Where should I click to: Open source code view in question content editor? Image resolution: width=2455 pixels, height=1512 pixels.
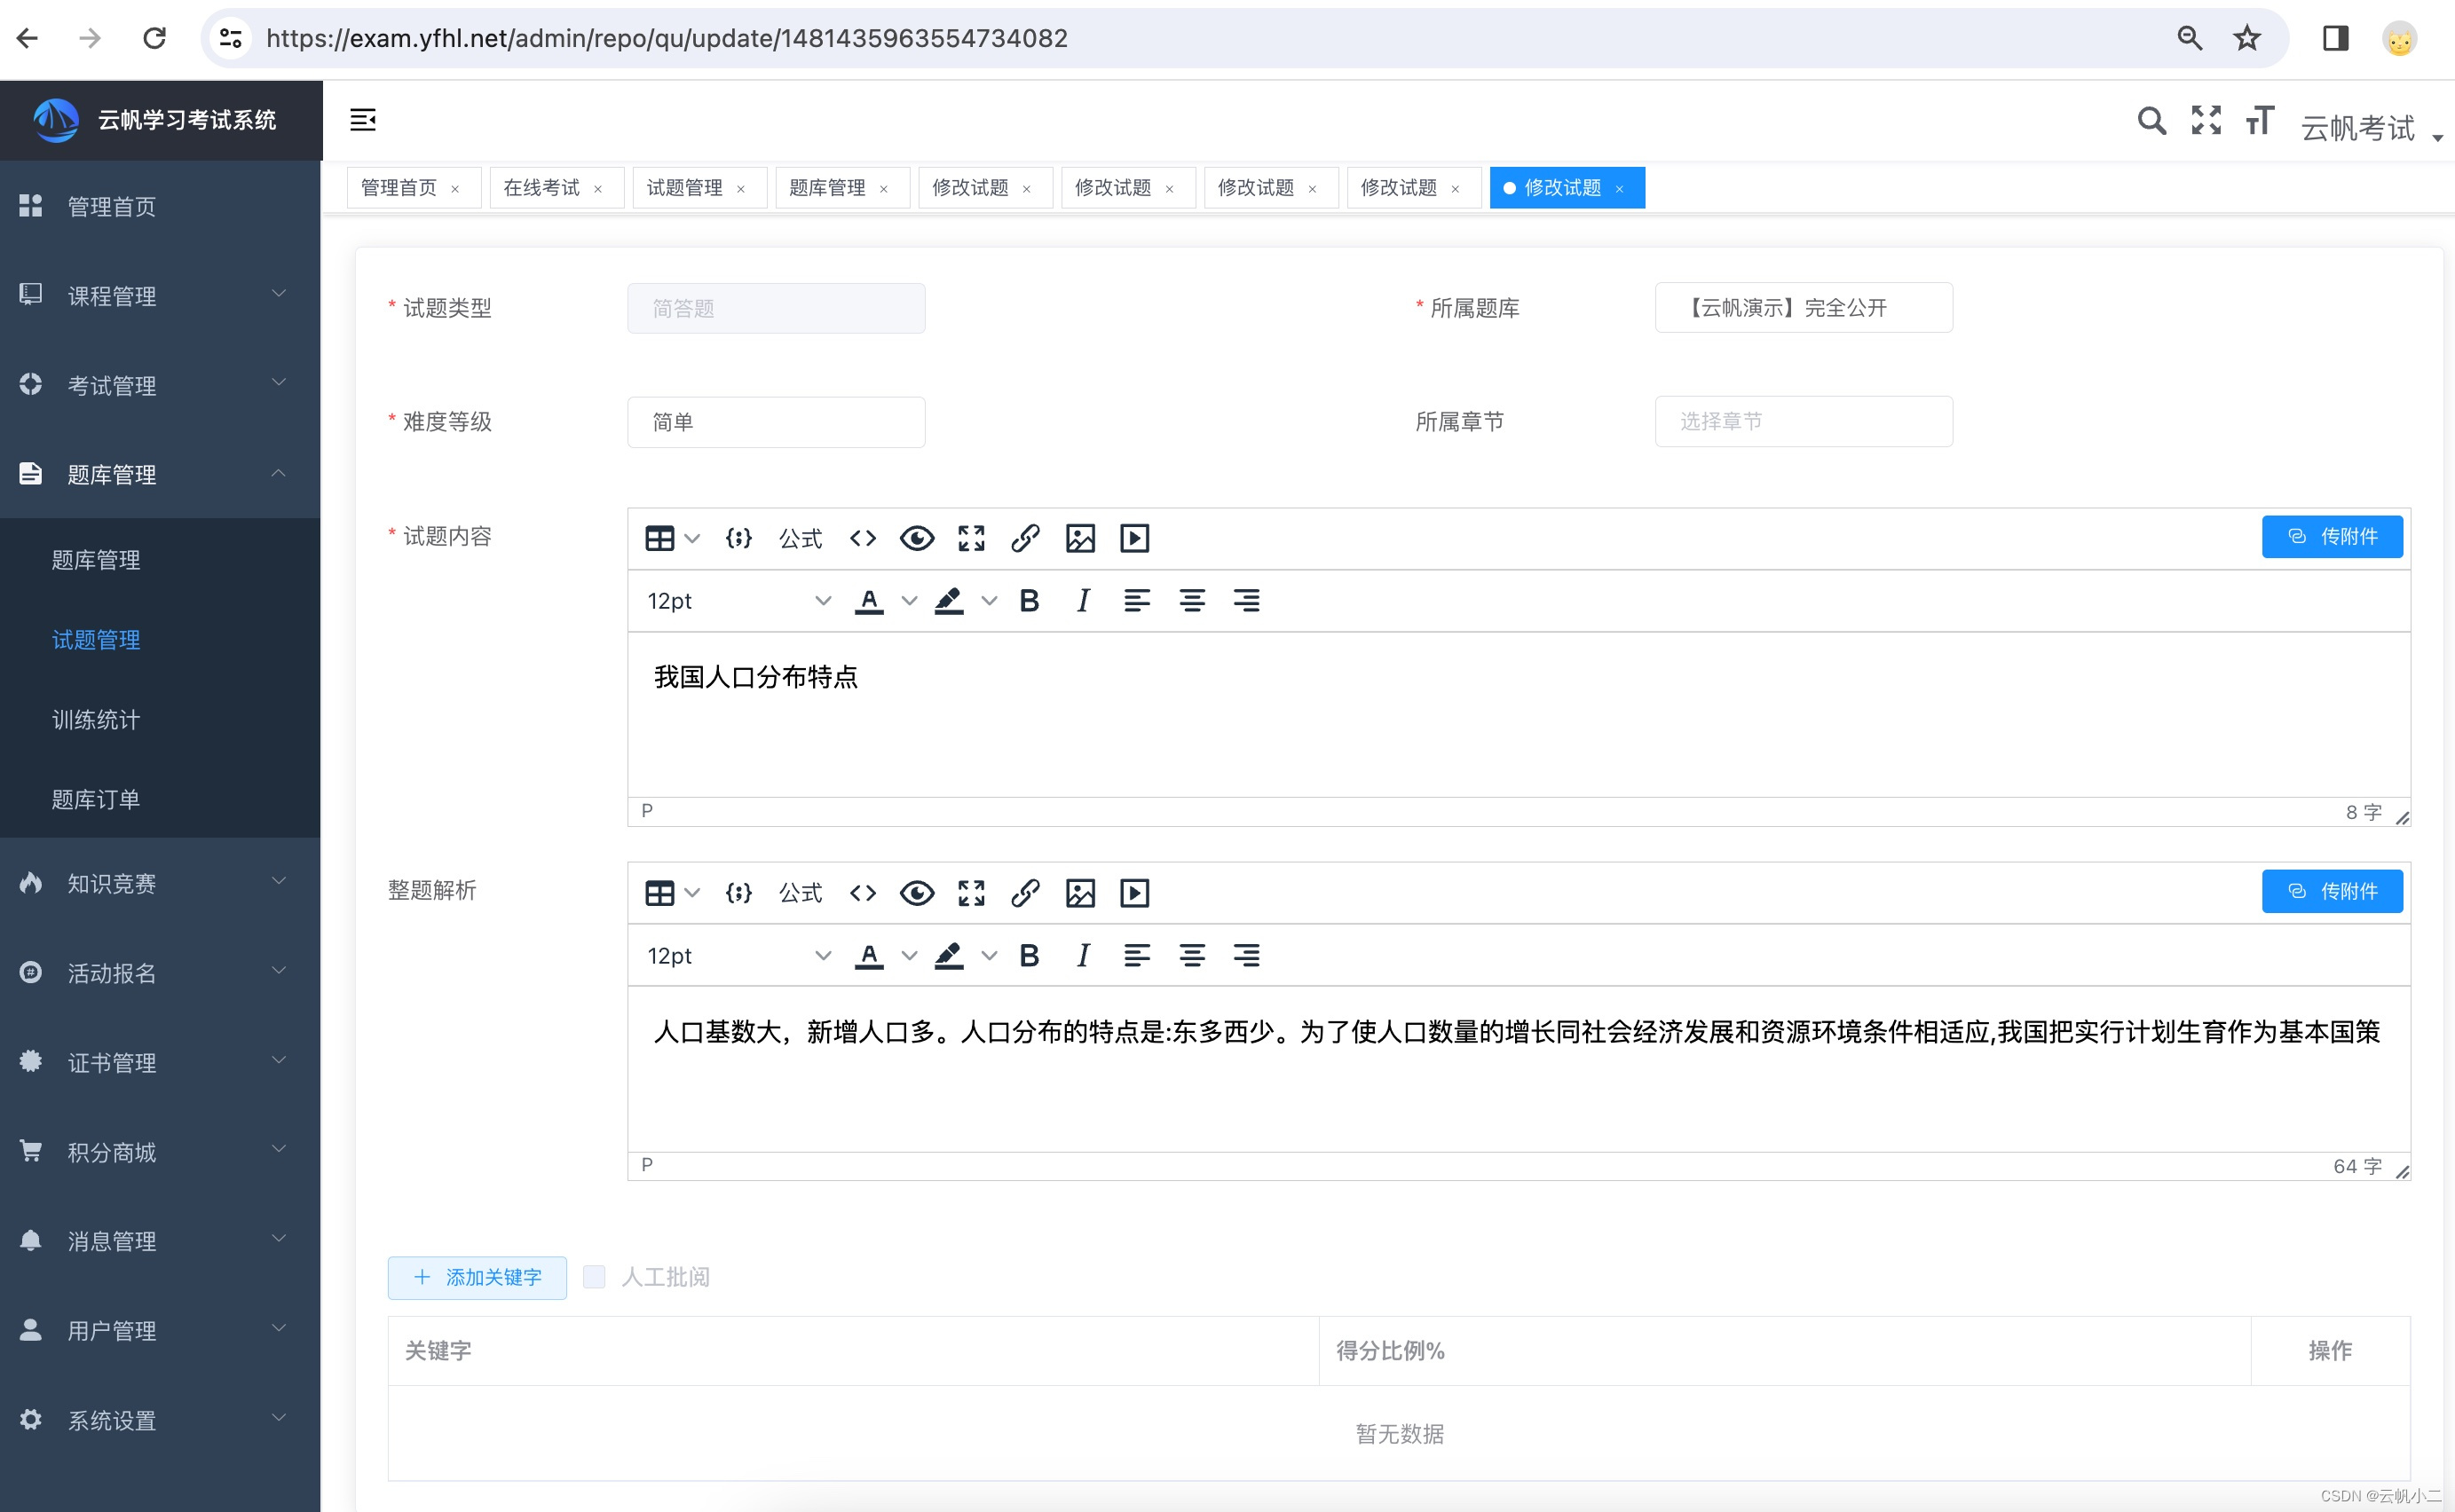(x=863, y=539)
